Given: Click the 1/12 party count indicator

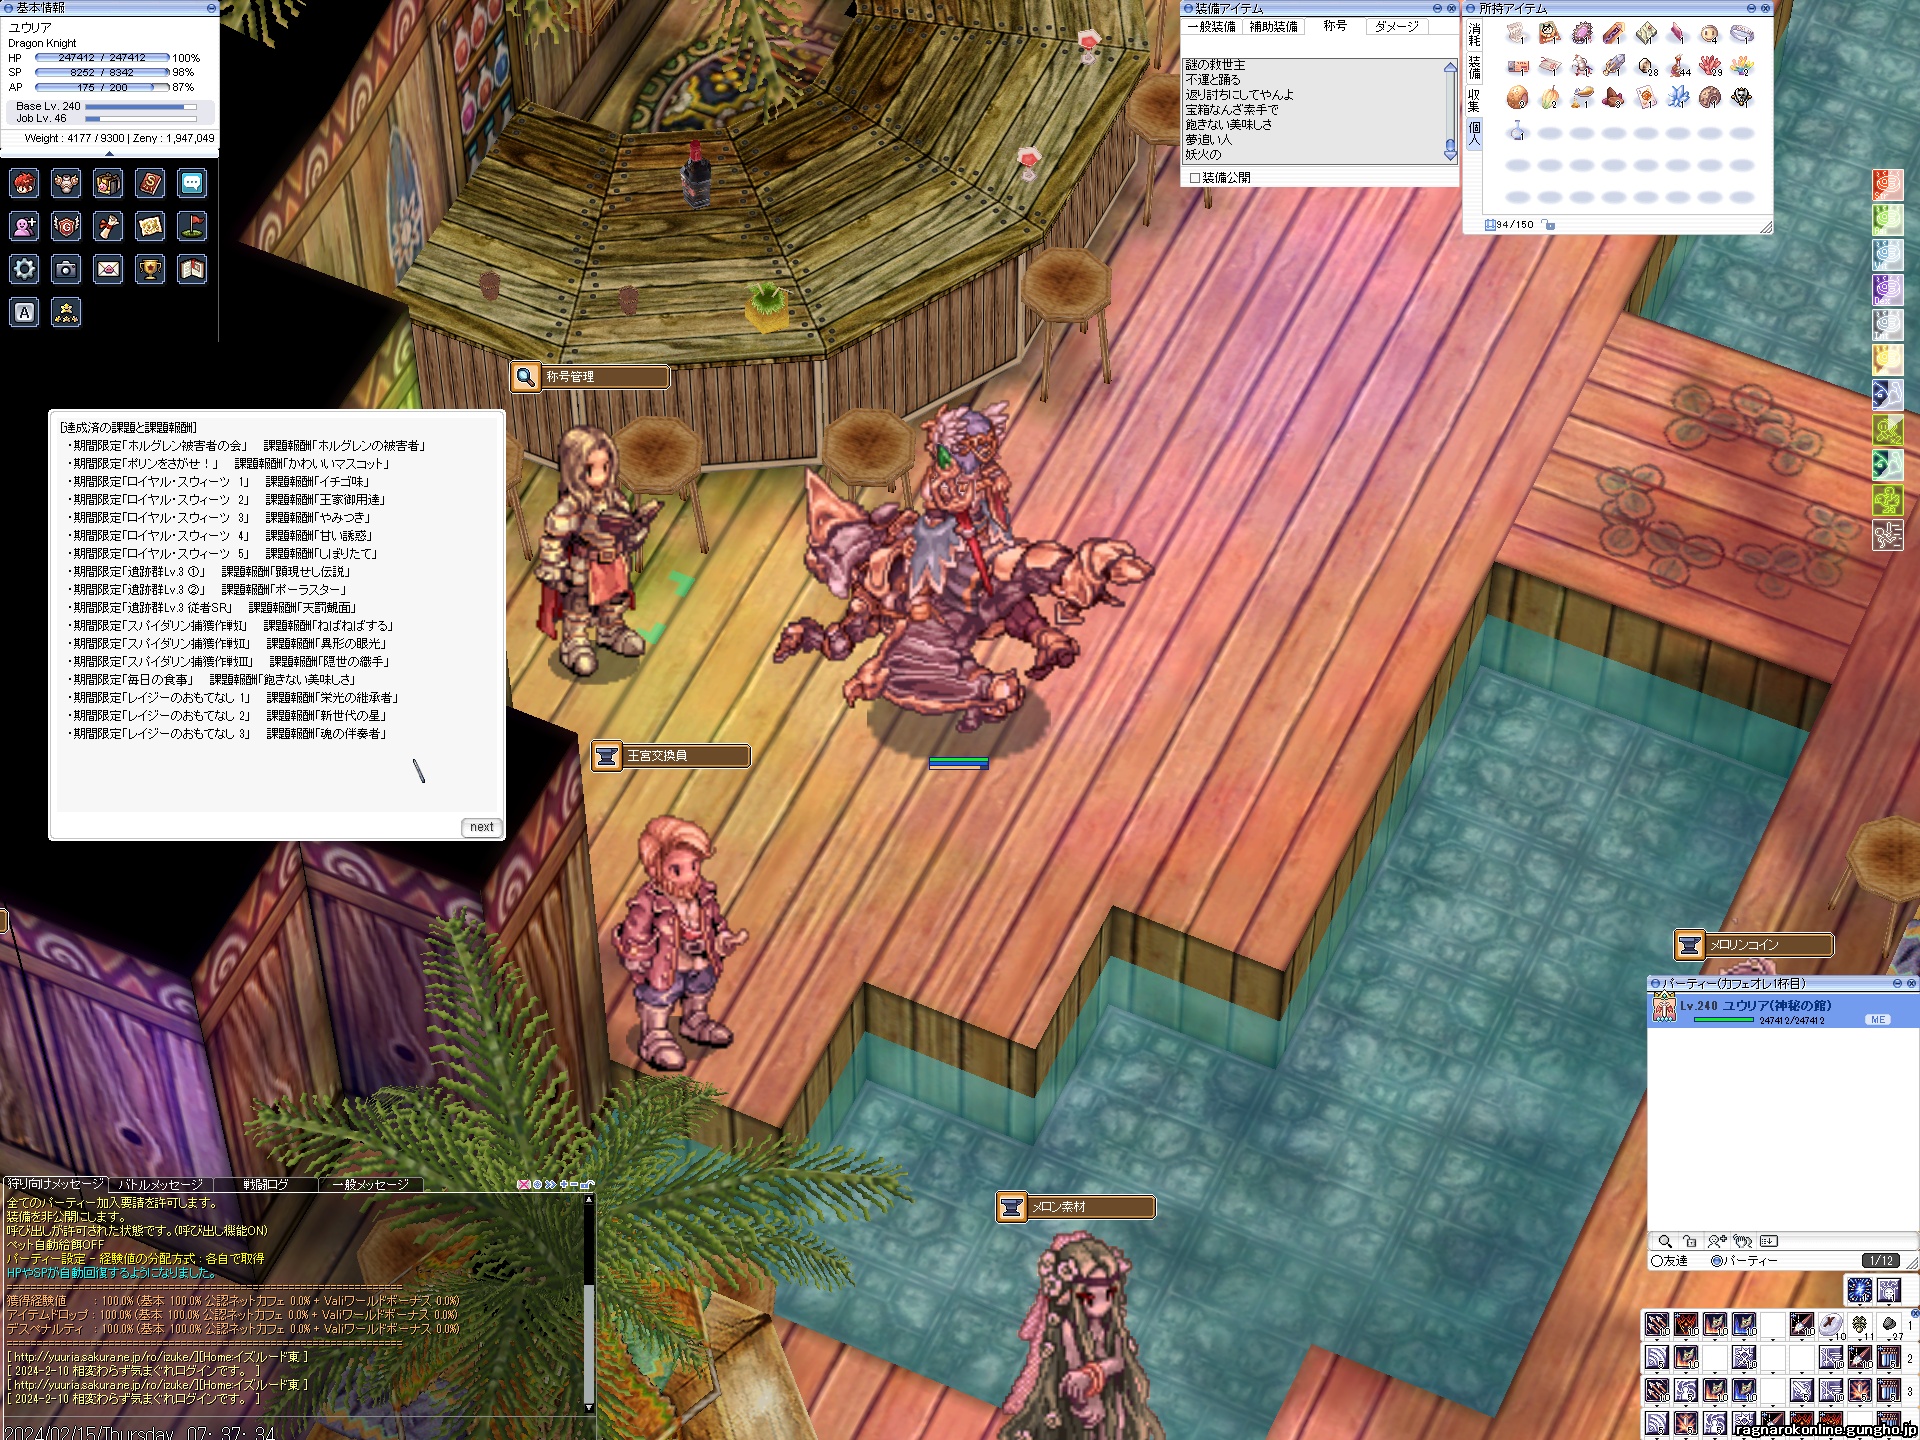Looking at the screenshot, I should click(x=1881, y=1261).
